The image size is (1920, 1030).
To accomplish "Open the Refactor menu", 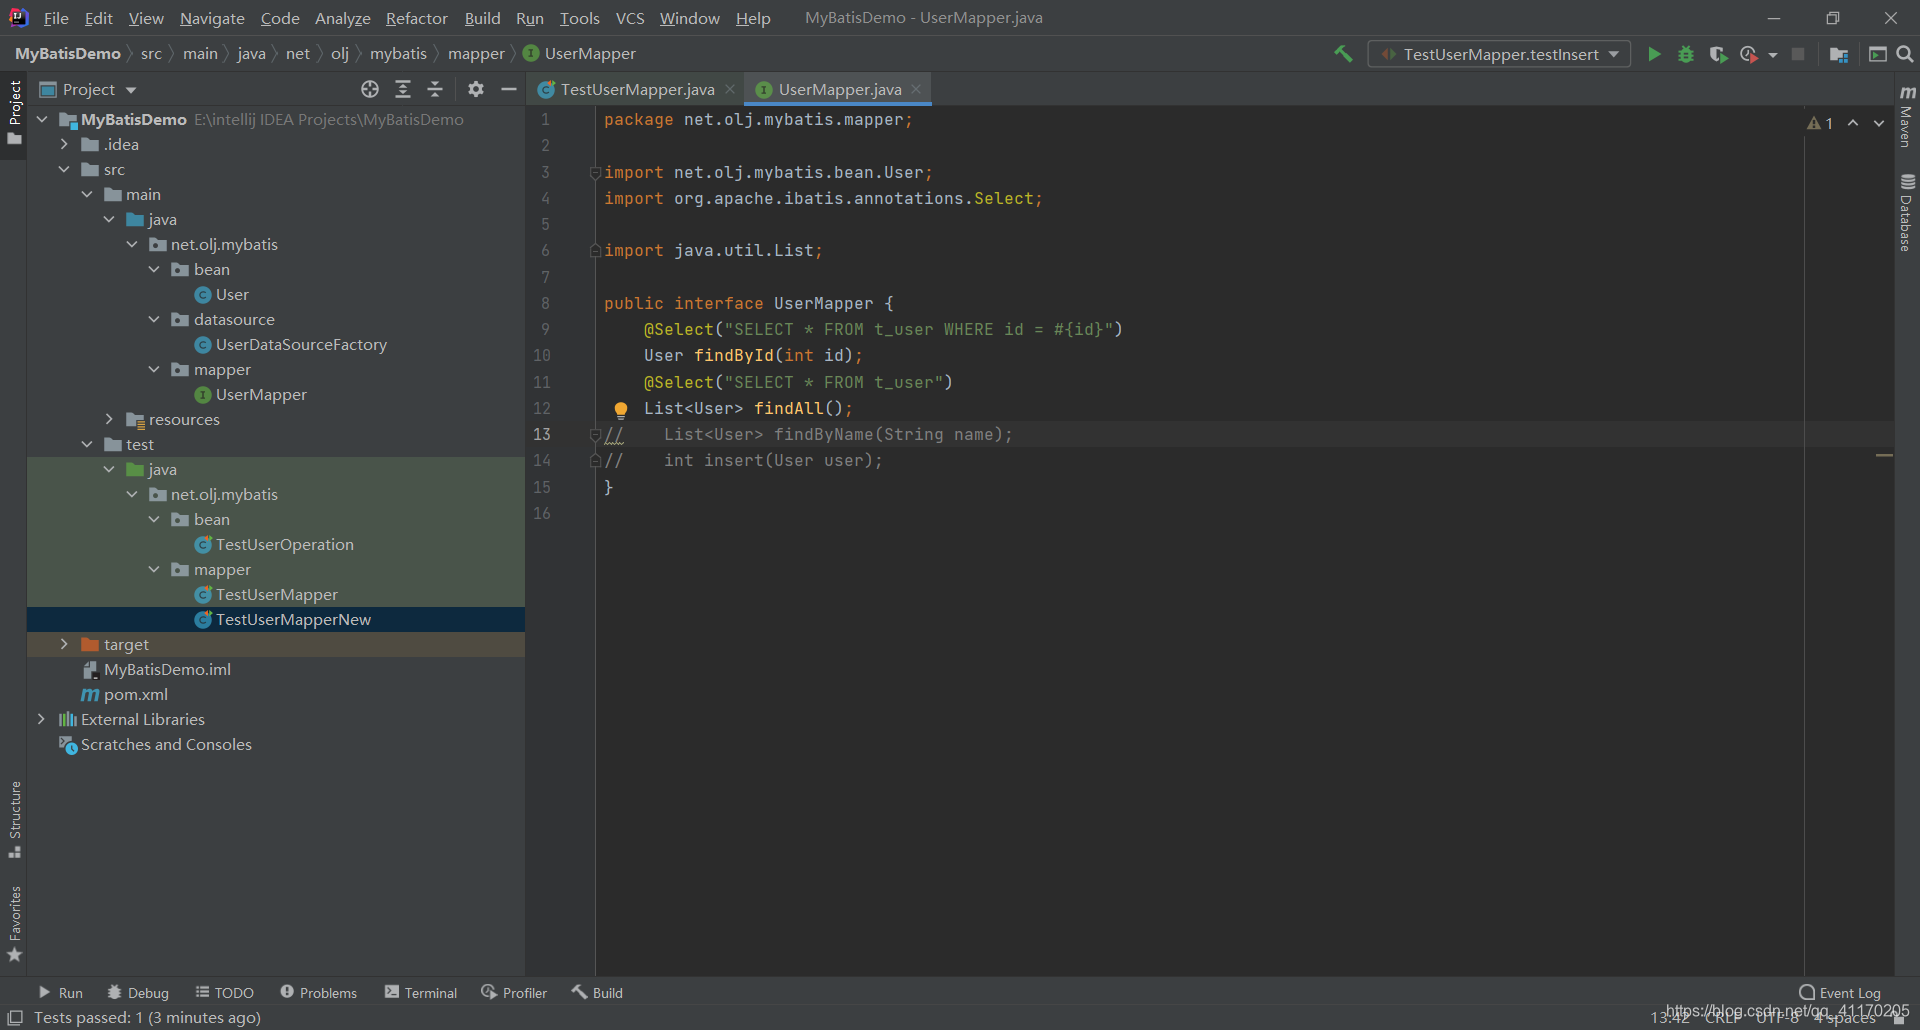I will (x=416, y=18).
